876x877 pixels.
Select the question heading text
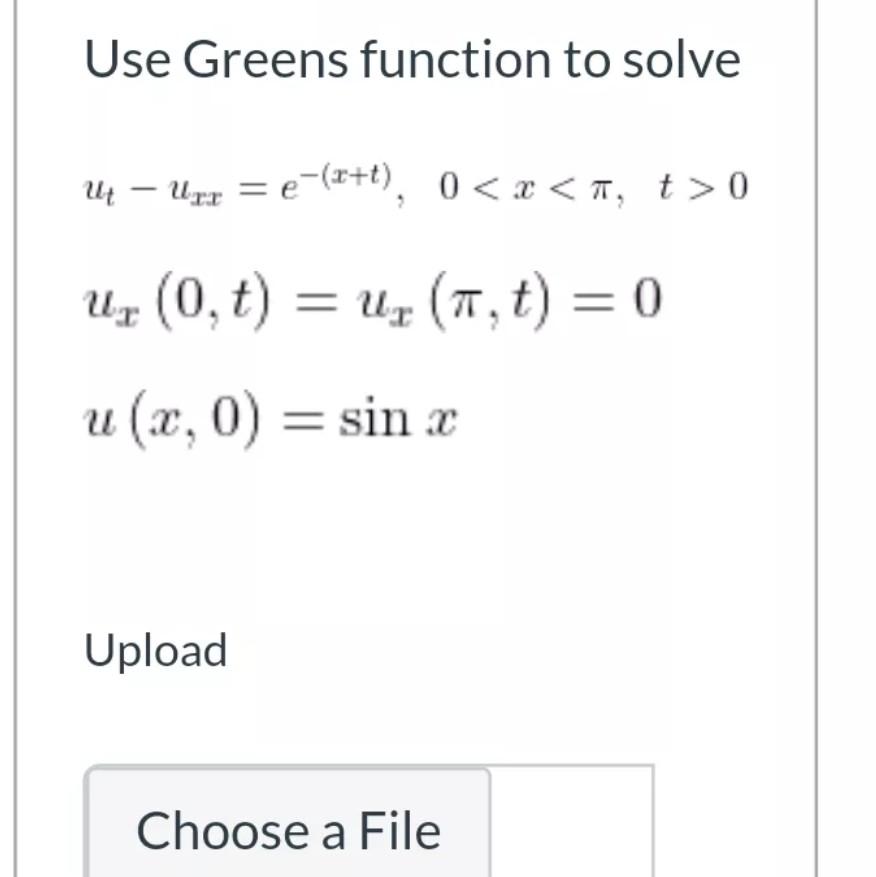click(x=410, y=58)
